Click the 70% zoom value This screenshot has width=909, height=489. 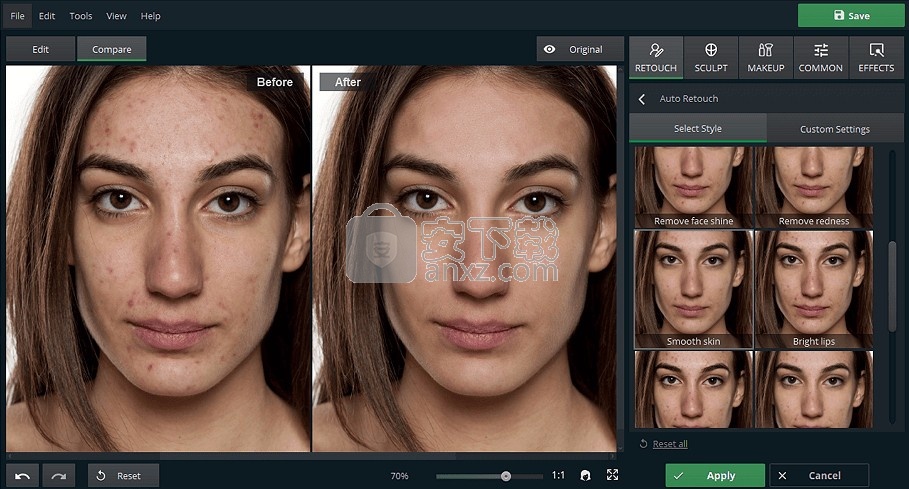click(399, 476)
